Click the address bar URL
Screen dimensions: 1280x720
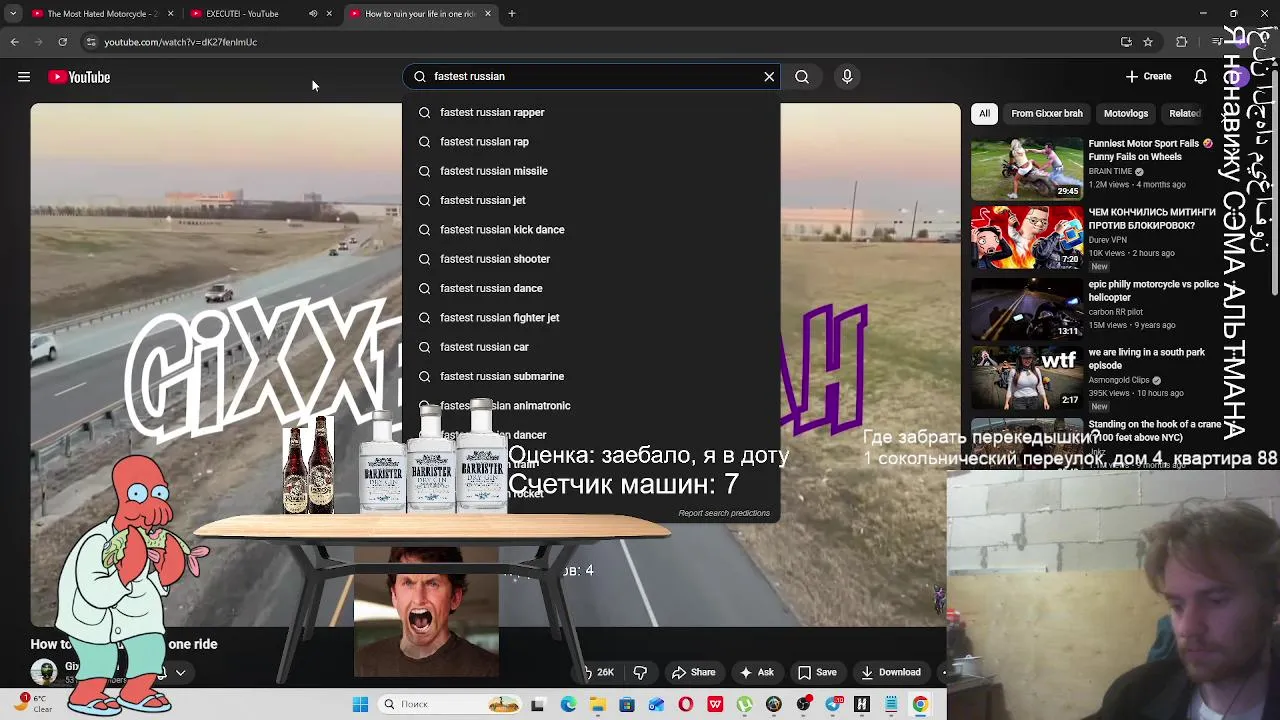181,42
